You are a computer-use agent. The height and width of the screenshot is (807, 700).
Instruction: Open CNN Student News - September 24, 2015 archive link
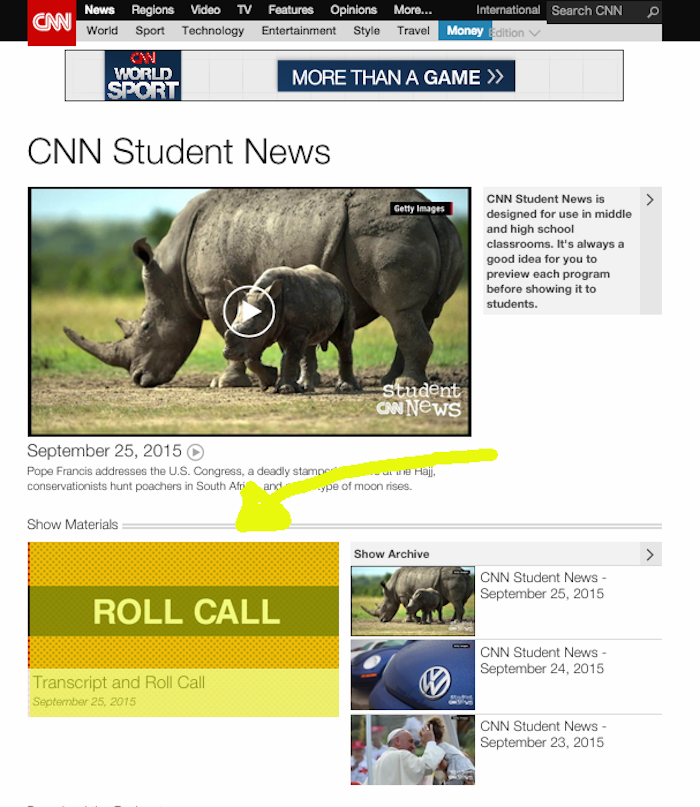coord(543,660)
